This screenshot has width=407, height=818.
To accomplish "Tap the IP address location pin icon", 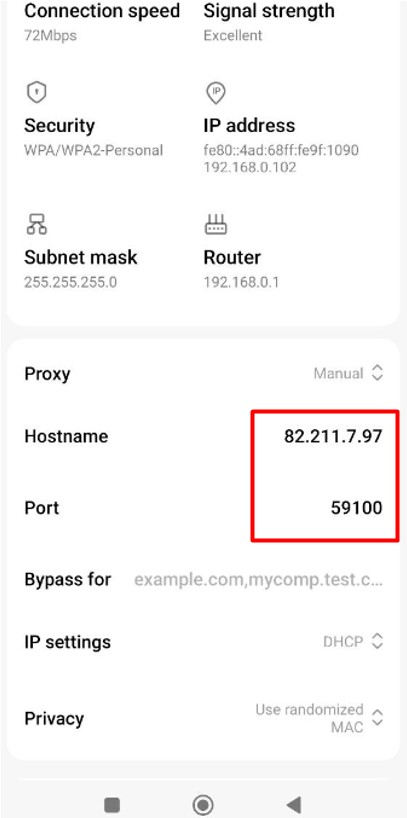I will pyautogui.click(x=216, y=93).
